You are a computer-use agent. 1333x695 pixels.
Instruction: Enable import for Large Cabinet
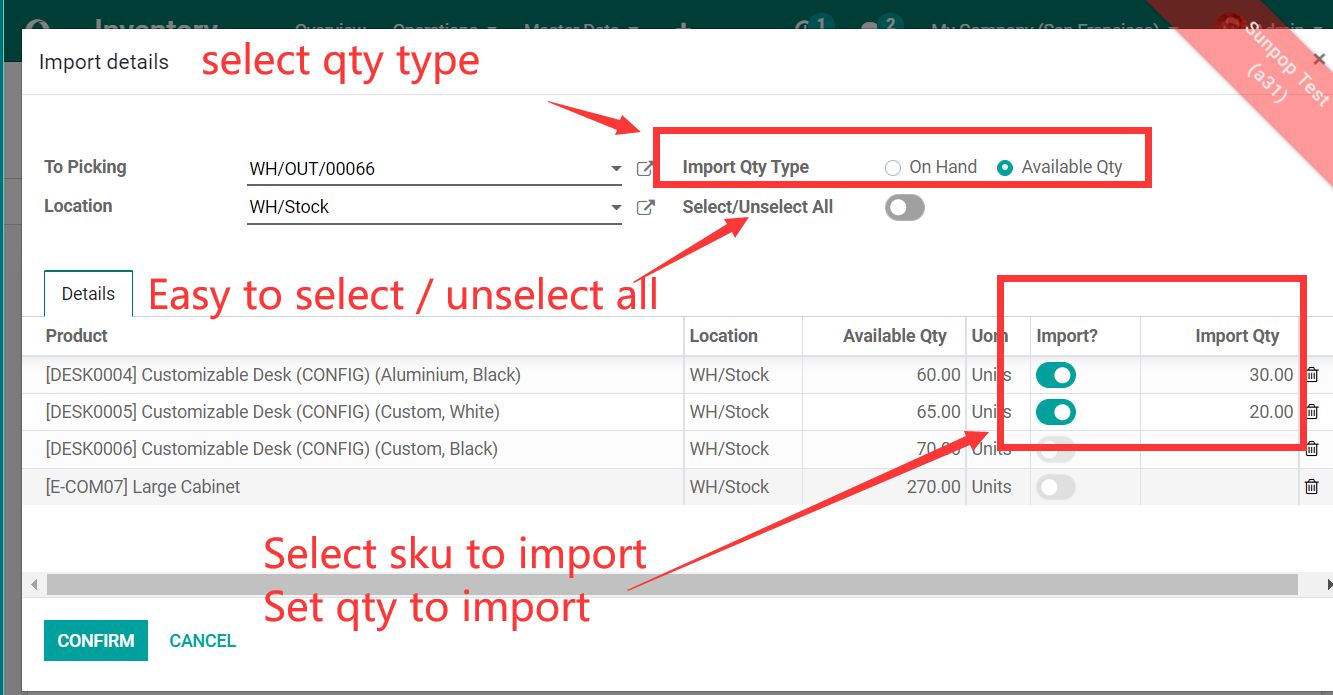(x=1056, y=487)
